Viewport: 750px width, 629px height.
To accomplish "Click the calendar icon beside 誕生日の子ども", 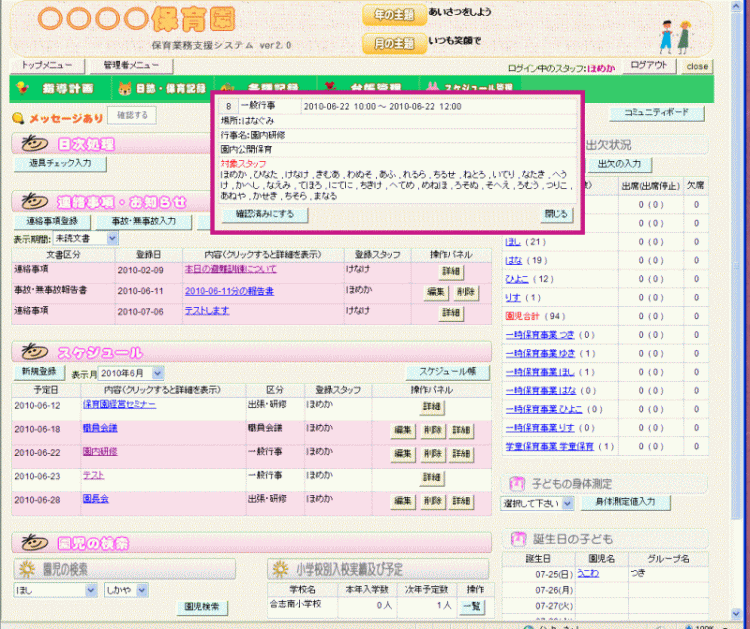I will click(517, 539).
